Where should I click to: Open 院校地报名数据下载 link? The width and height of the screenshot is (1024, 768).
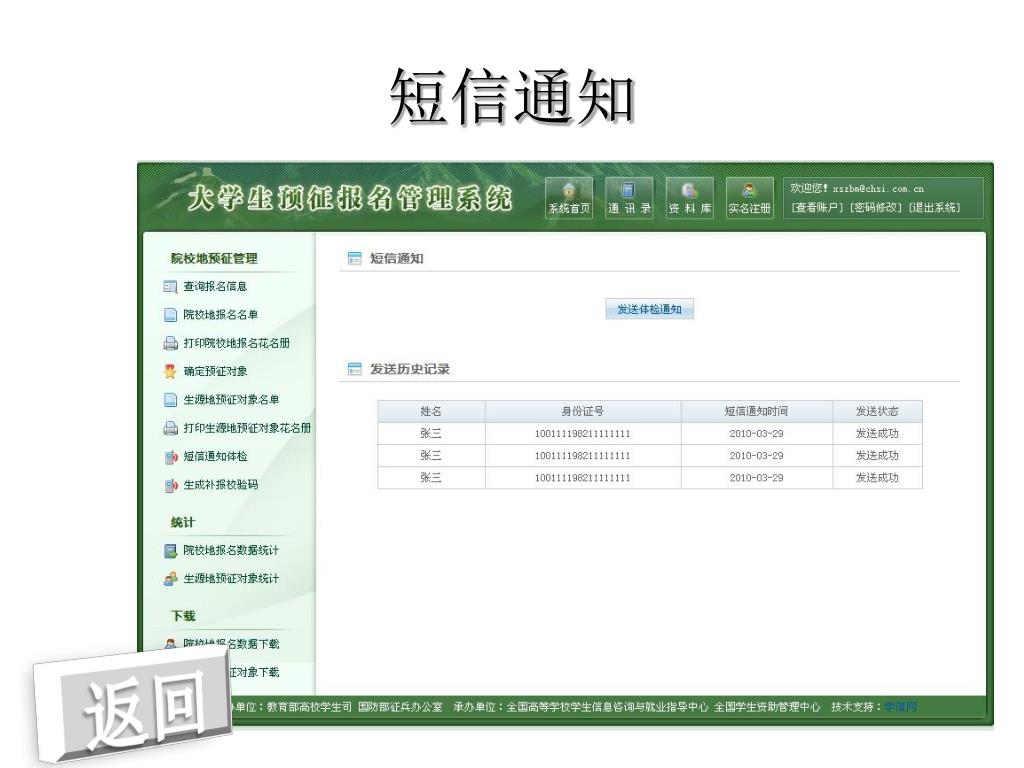click(x=231, y=644)
